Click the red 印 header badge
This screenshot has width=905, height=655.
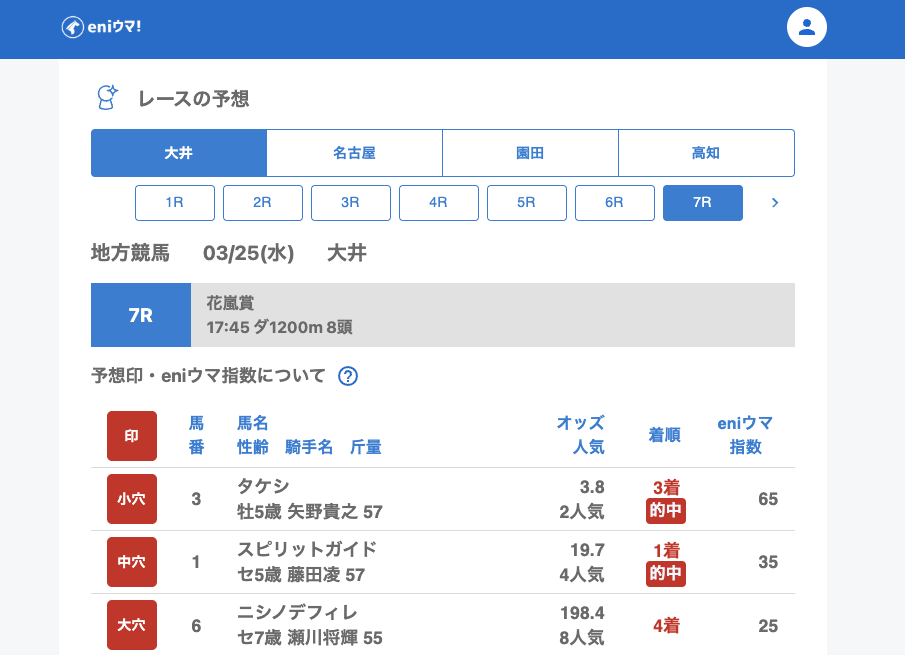point(132,436)
